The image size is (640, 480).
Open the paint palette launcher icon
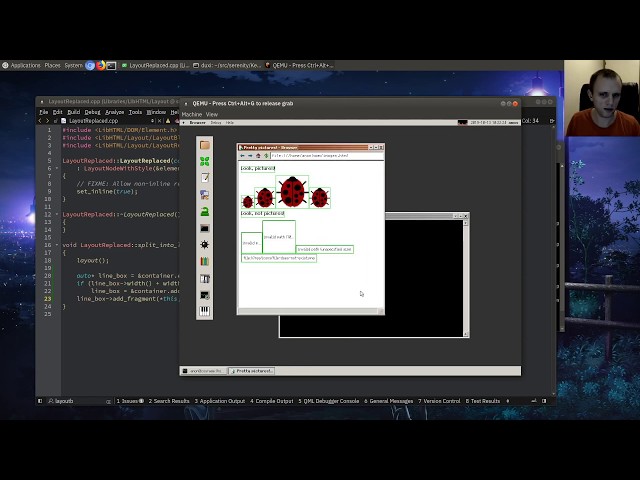coord(204,195)
